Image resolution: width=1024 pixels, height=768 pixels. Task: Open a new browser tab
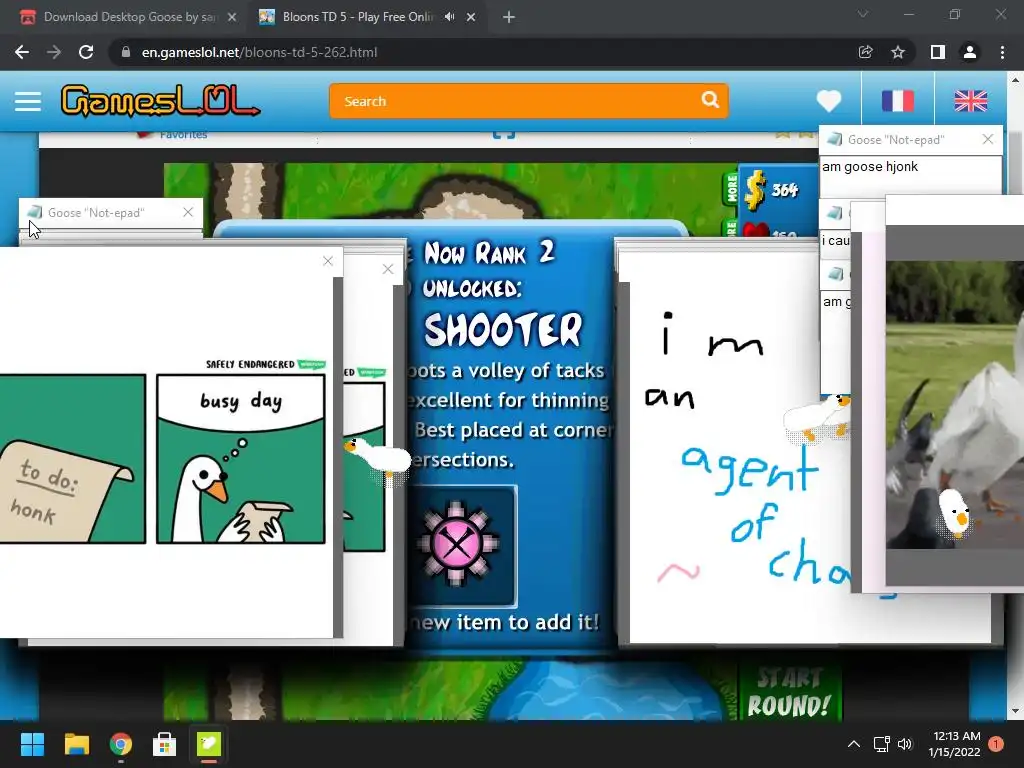(509, 18)
